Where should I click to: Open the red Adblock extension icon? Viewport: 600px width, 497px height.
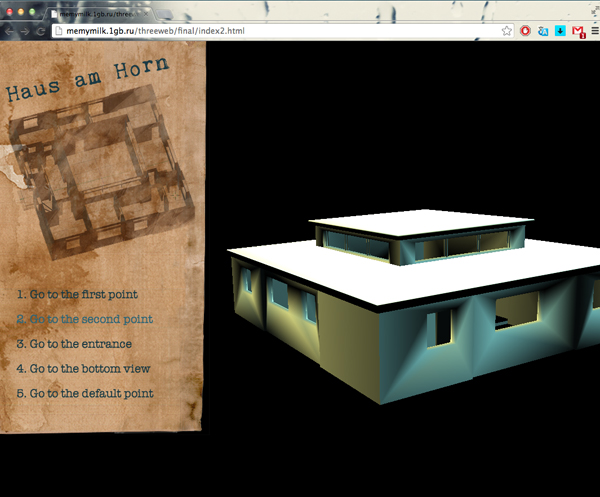click(x=525, y=31)
